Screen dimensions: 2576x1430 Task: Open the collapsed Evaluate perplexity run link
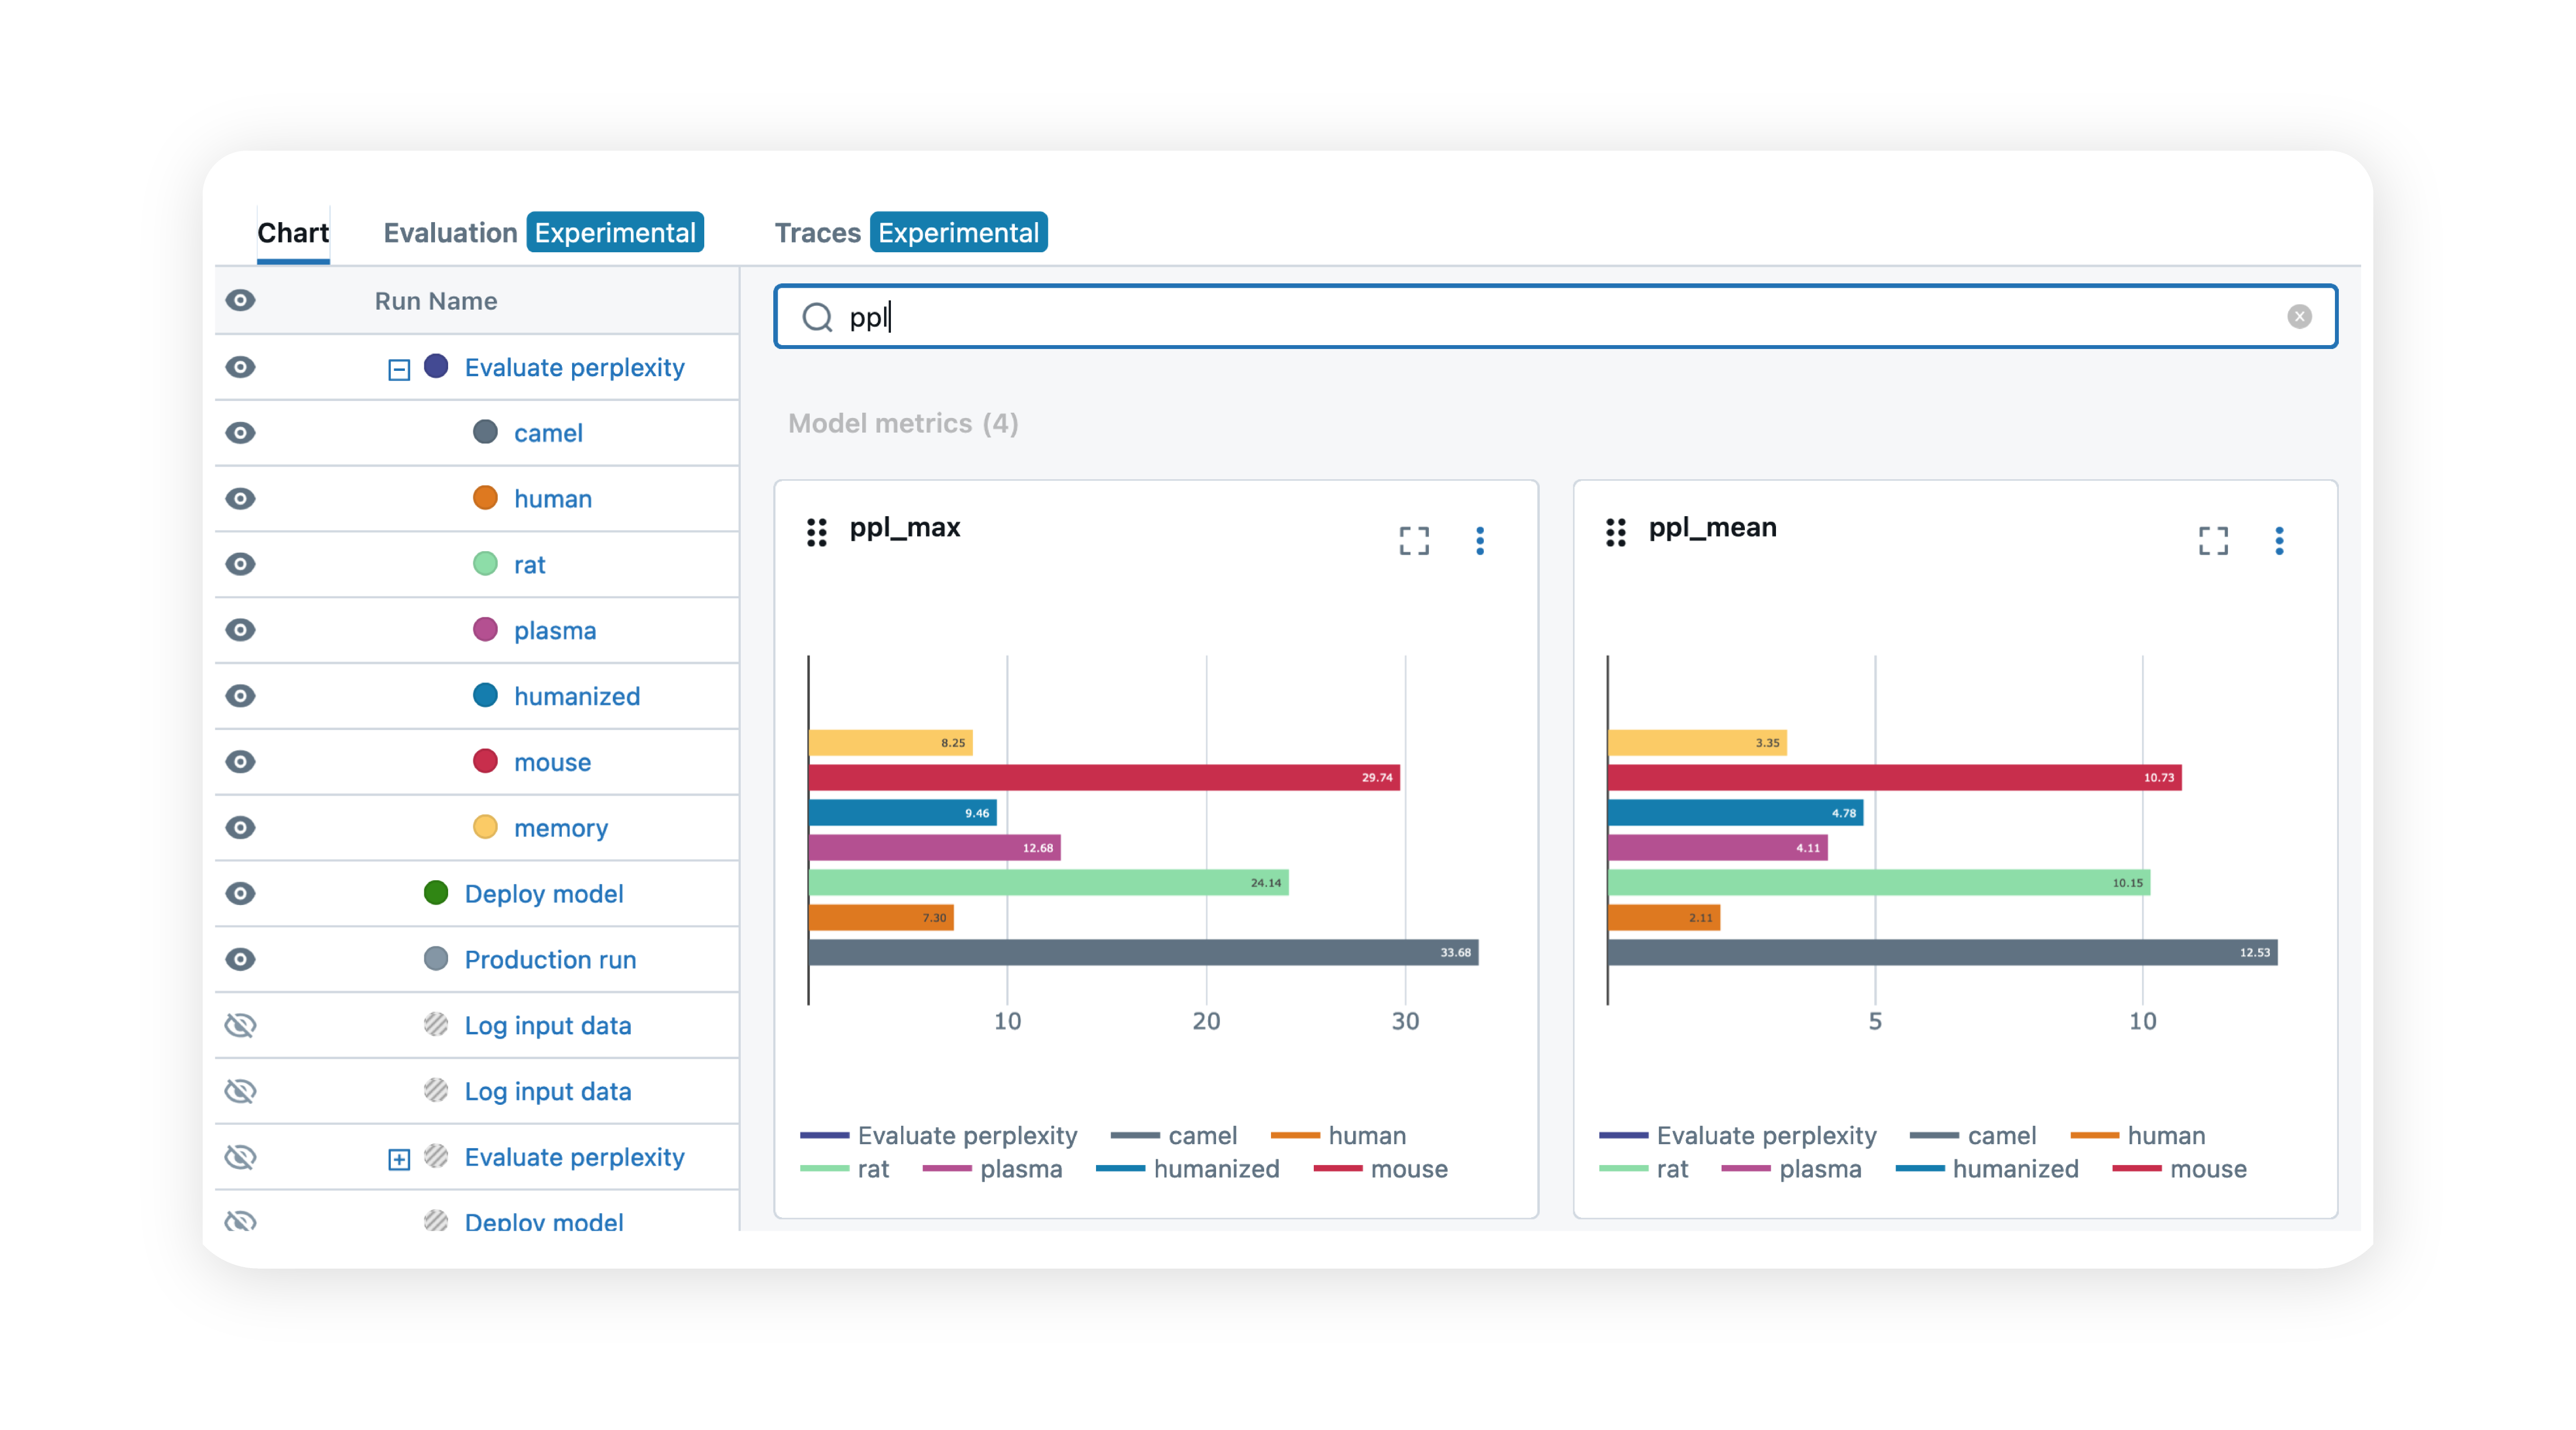(x=574, y=1157)
